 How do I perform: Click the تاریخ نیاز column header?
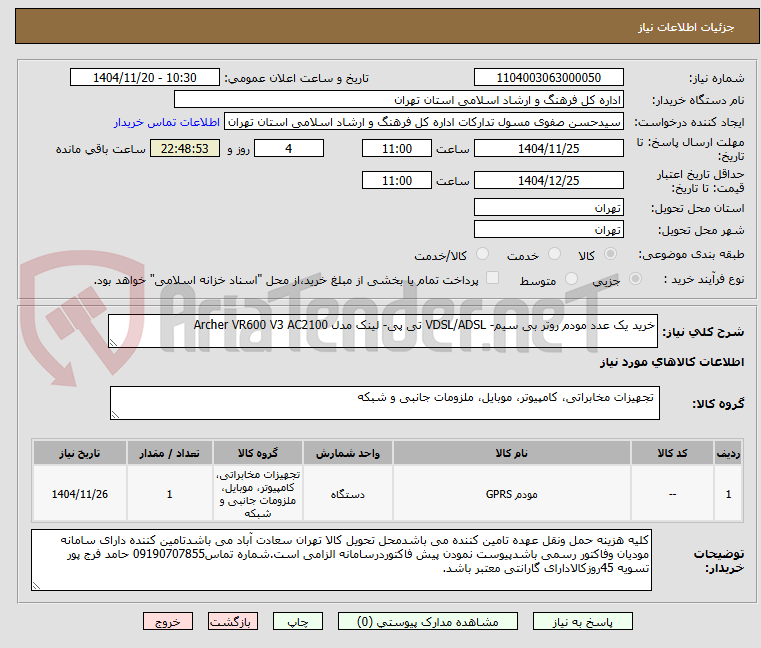80,453
